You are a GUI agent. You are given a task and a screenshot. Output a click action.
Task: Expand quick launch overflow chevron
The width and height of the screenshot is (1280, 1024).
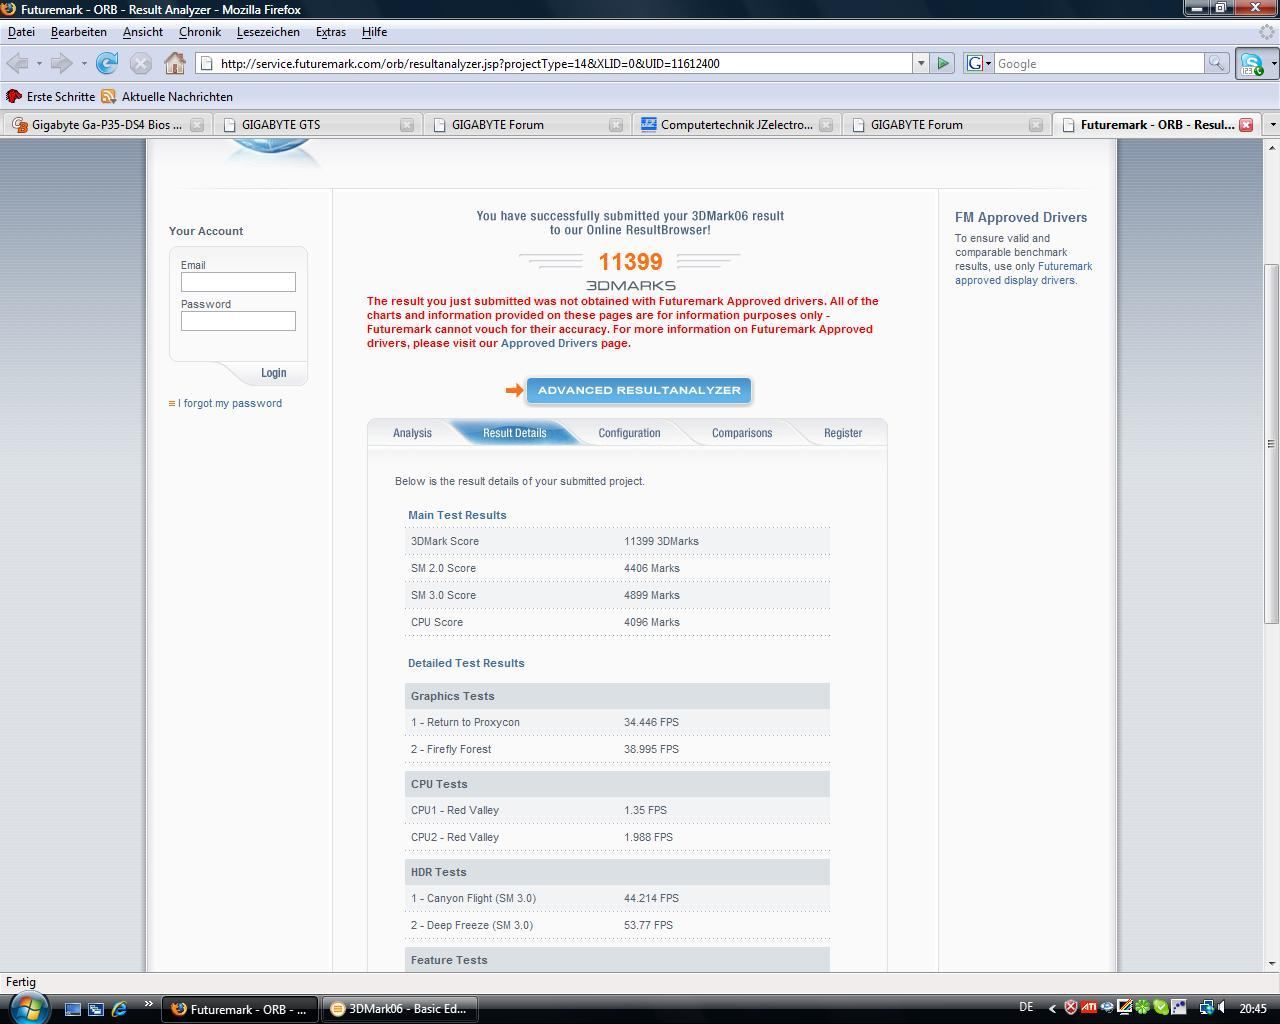148,1004
